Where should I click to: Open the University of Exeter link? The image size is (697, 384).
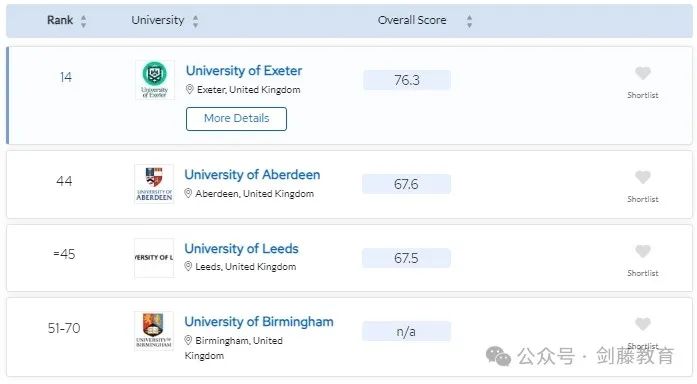tap(244, 71)
